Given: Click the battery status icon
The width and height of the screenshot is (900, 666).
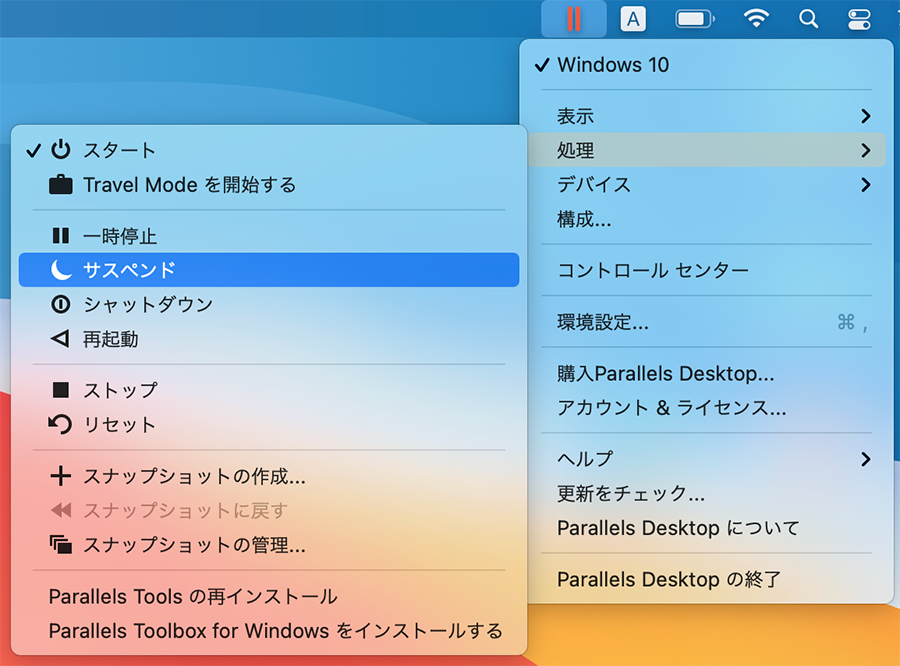Looking at the screenshot, I should [x=695, y=19].
